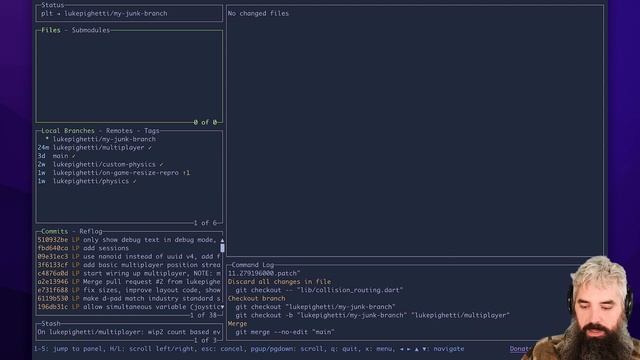The width and height of the screenshot is (640, 360).
Task: Click the Command Log panel title
Action: tap(253, 265)
